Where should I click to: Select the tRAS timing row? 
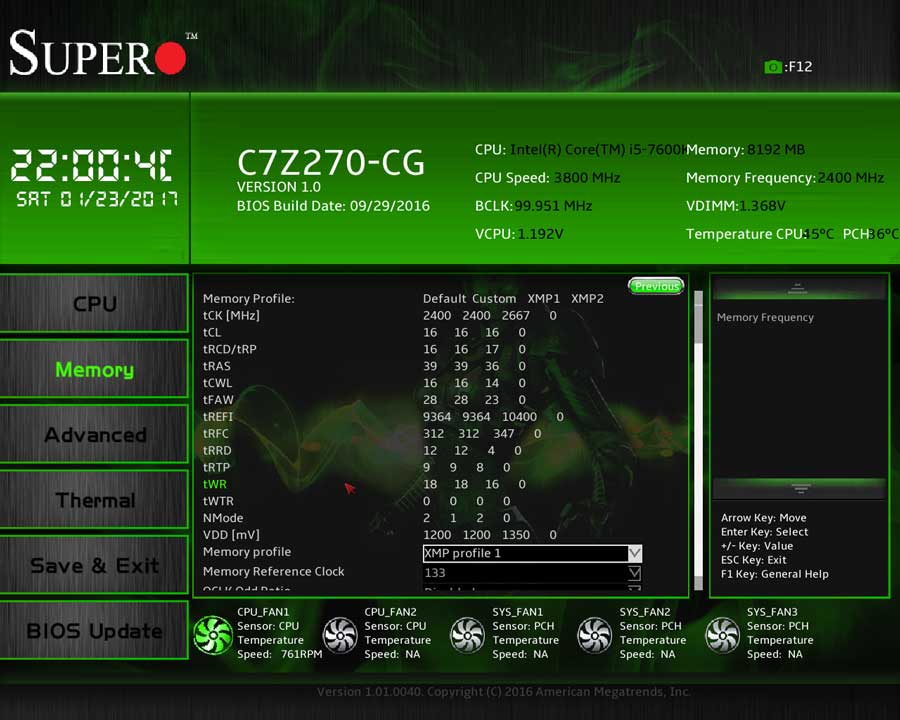tap(364, 366)
